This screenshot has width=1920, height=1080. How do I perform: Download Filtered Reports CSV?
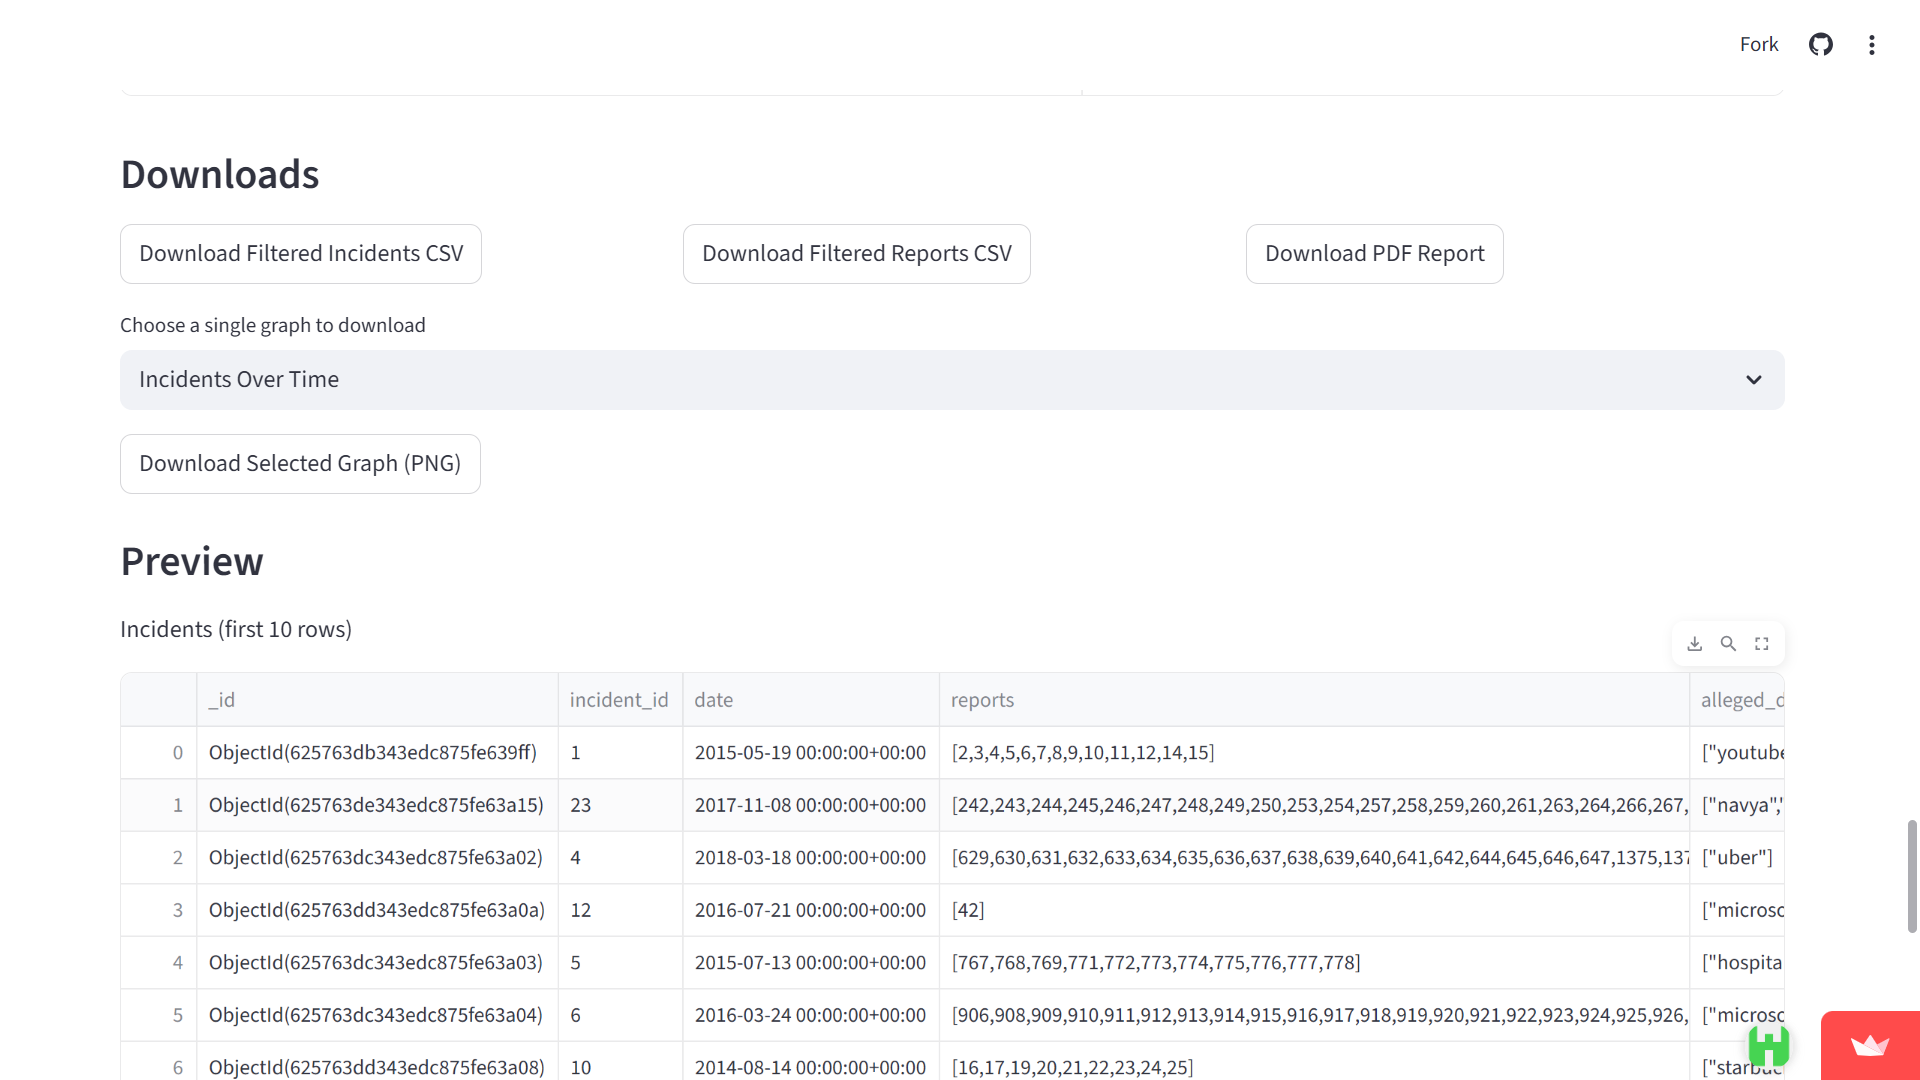click(x=856, y=254)
